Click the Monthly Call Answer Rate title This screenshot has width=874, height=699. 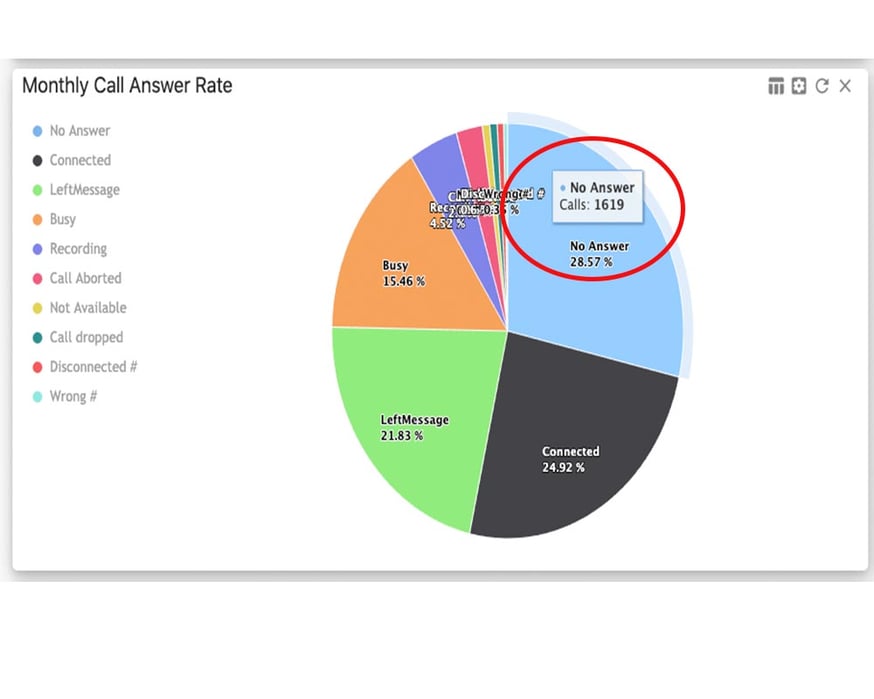127,86
